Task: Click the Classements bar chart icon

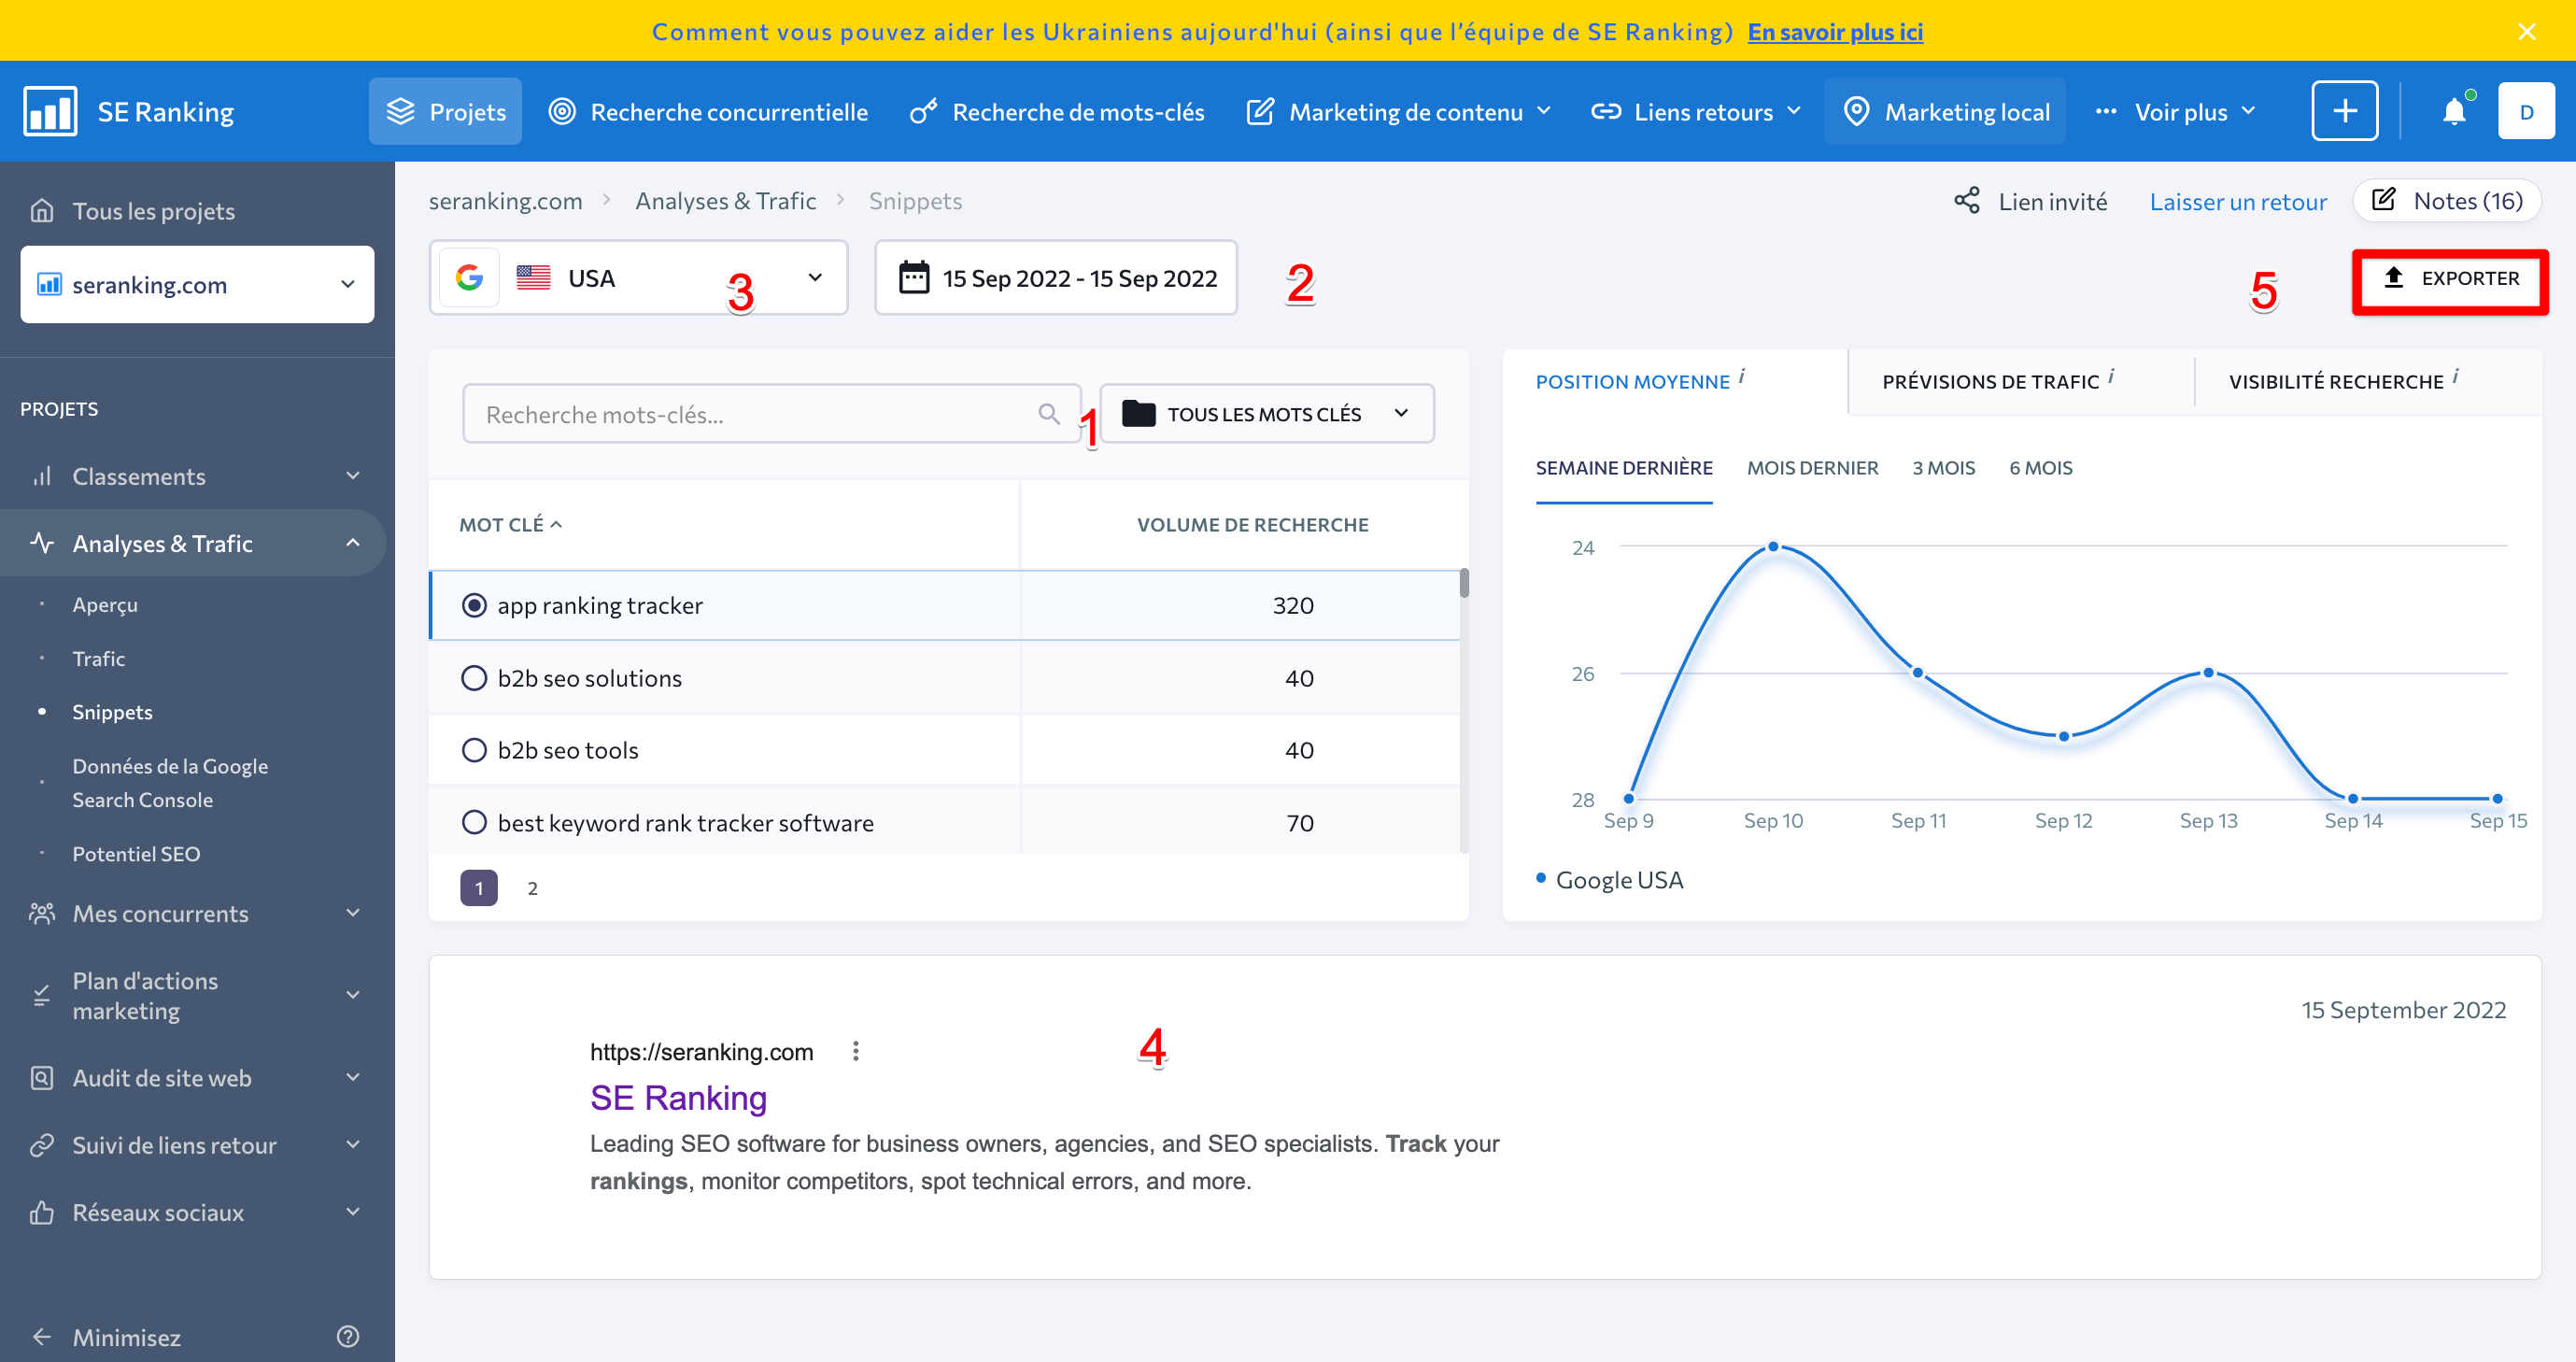Action: pyautogui.click(x=42, y=476)
